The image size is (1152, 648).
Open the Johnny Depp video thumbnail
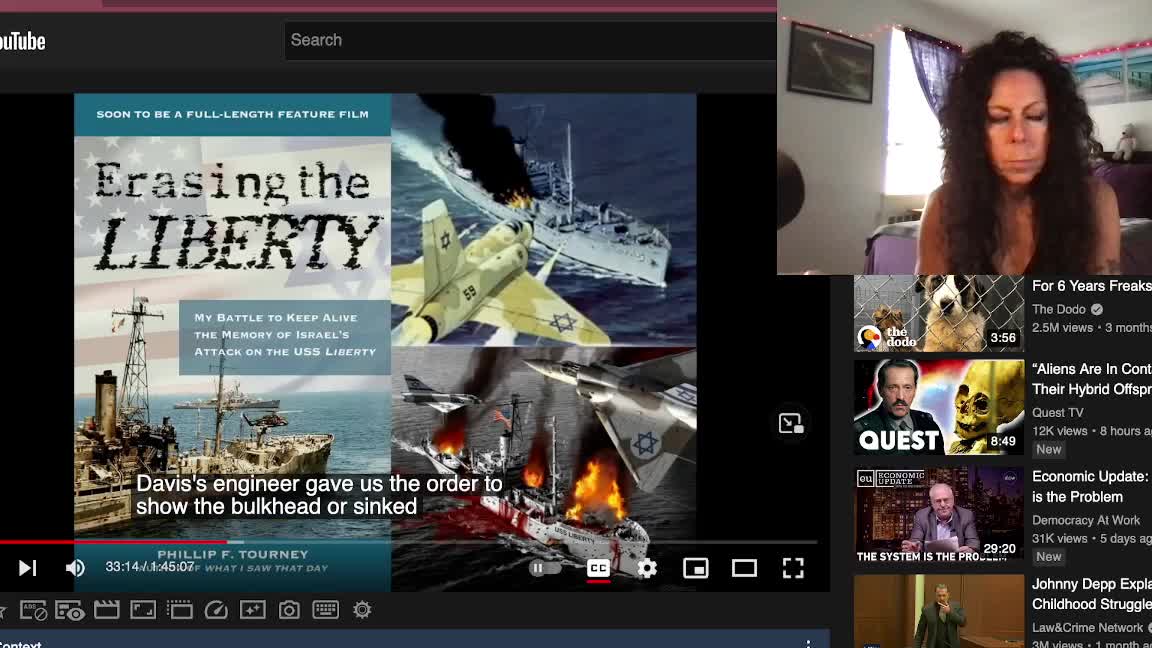(x=939, y=611)
